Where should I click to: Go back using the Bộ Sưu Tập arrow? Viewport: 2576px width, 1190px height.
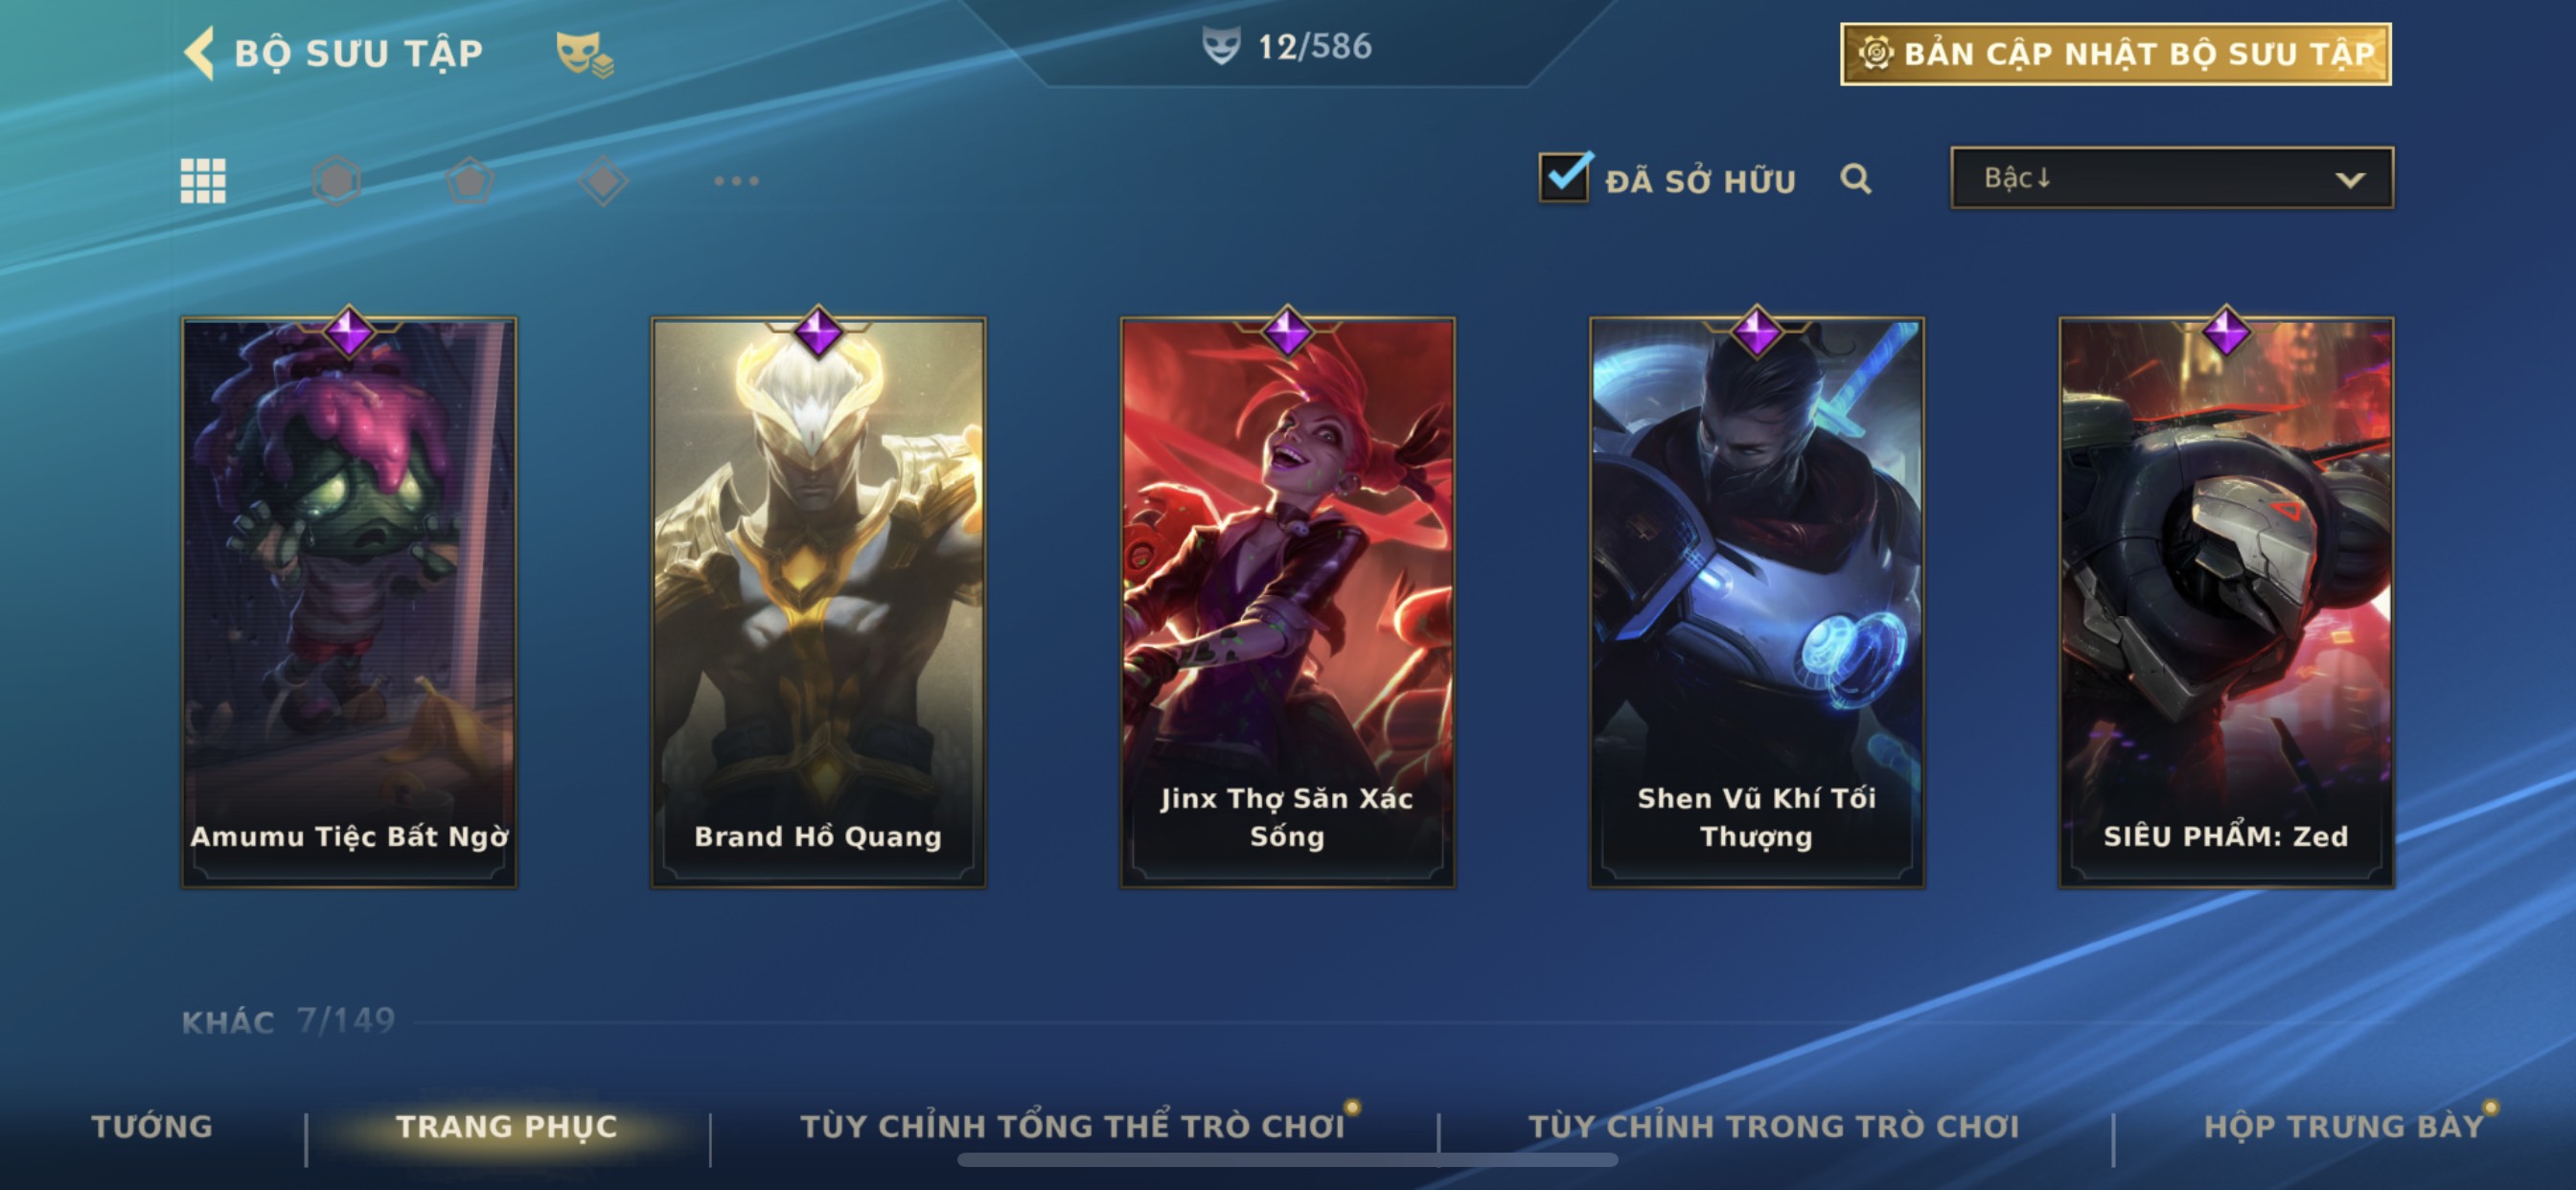[x=200, y=52]
